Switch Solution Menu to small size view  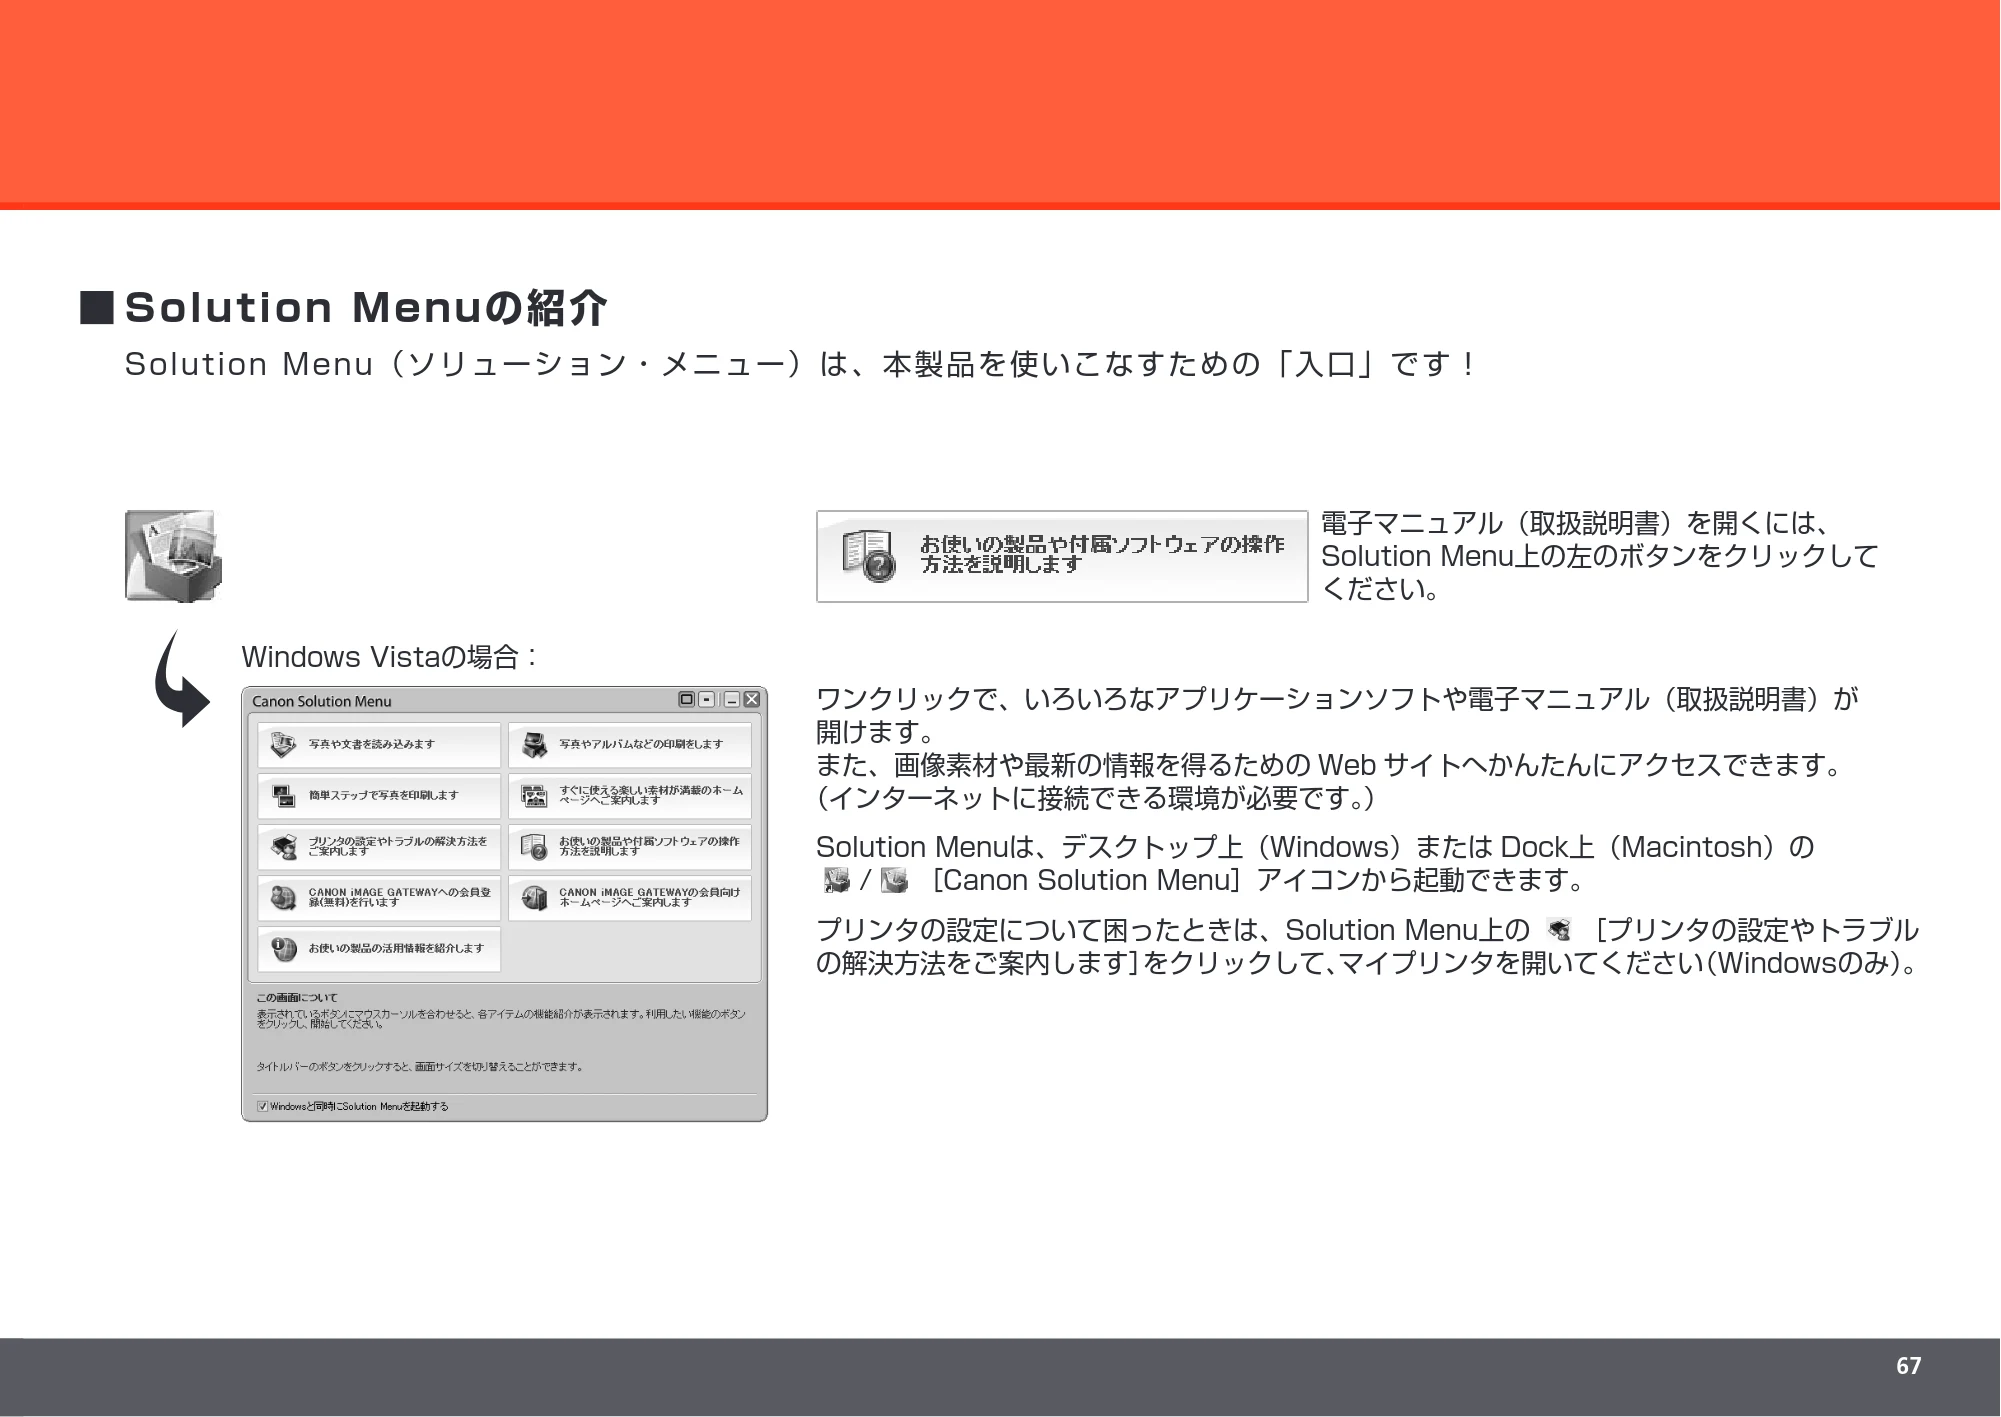706,699
